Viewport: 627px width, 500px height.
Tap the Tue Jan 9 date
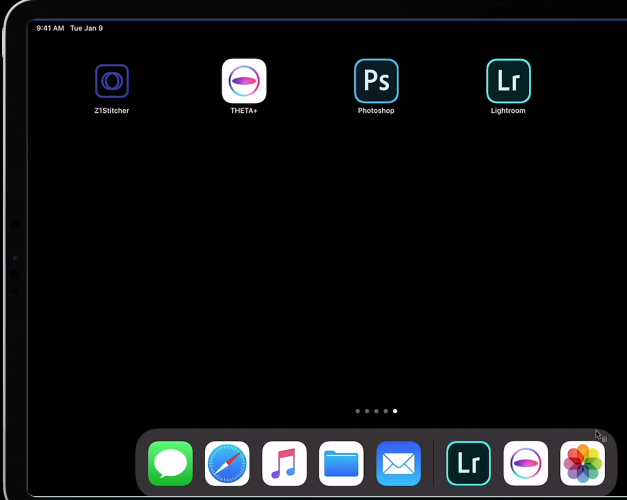coord(86,28)
